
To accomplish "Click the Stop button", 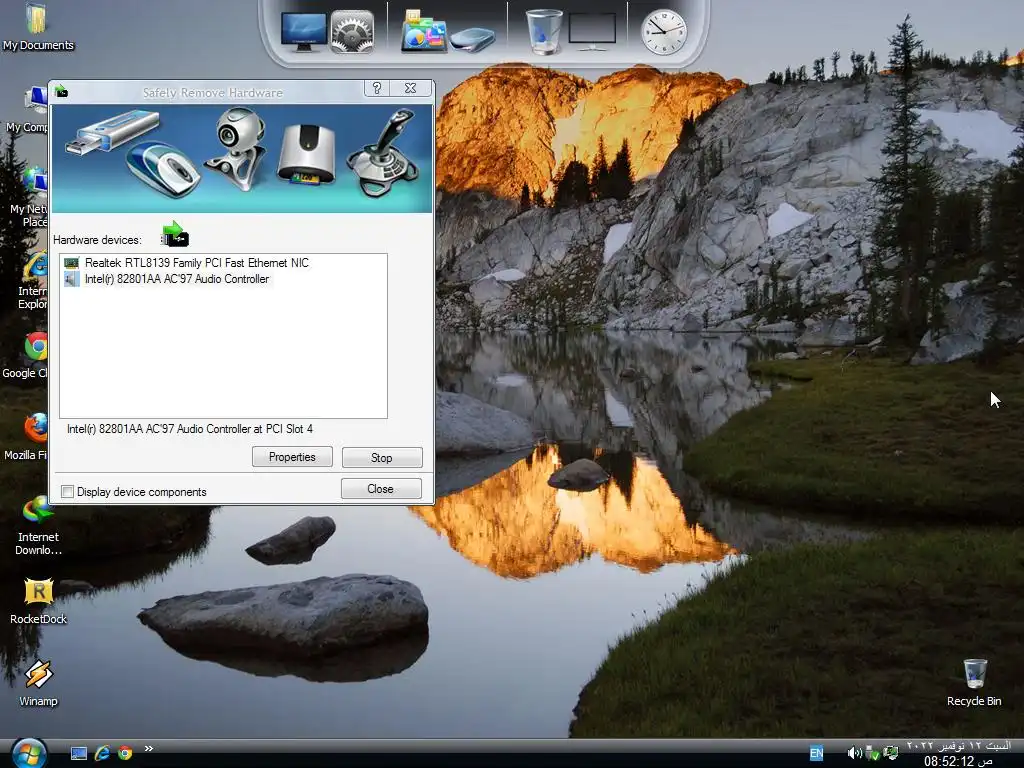I will tap(382, 457).
